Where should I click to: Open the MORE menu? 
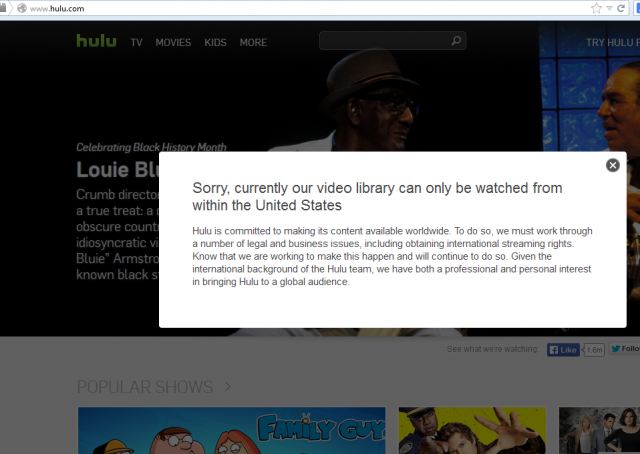point(253,42)
